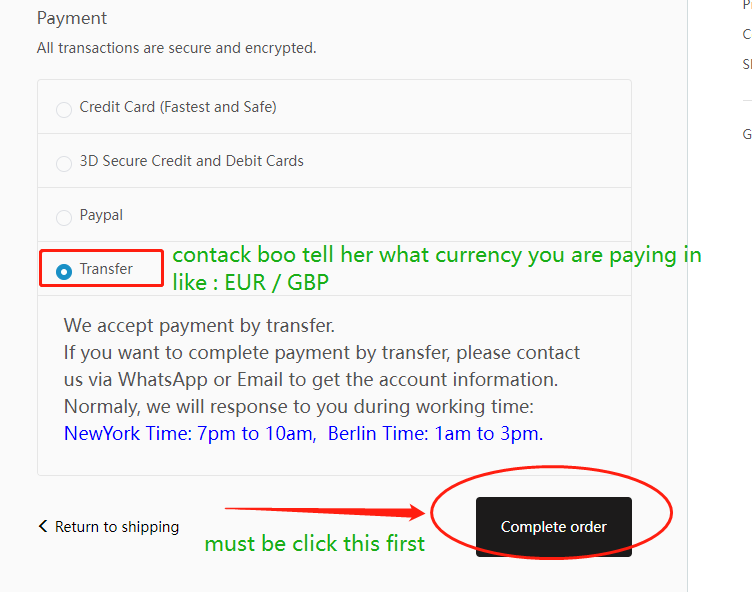The image size is (752, 592).
Task: Select the Paypal radio button
Action: coord(64,217)
